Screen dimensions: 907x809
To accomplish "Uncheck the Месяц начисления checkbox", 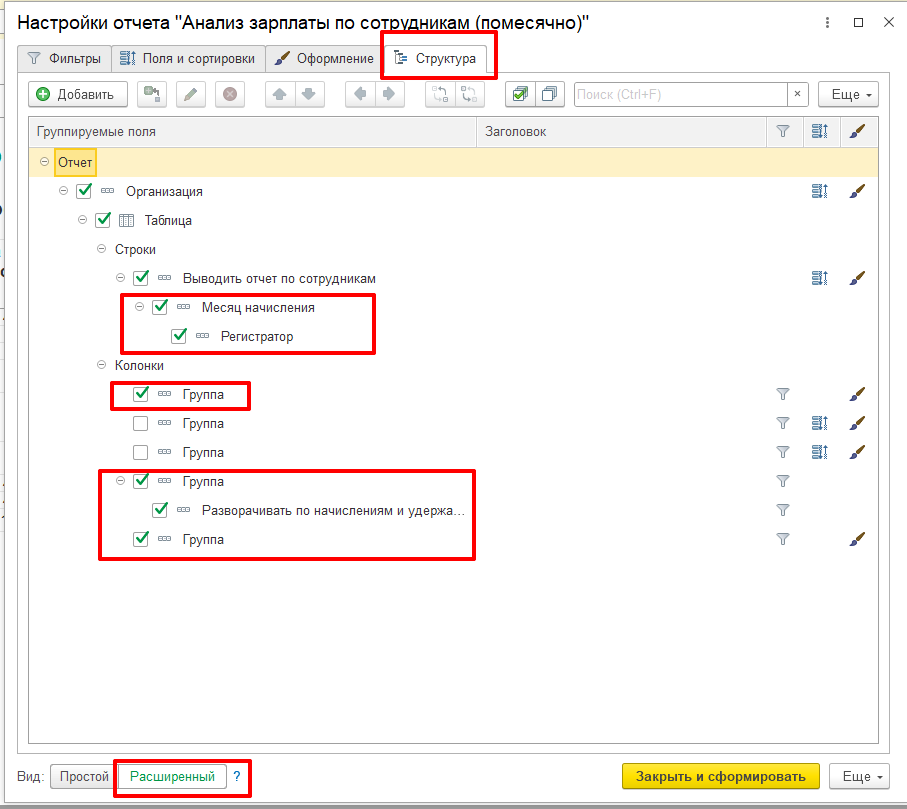I will pos(160,308).
